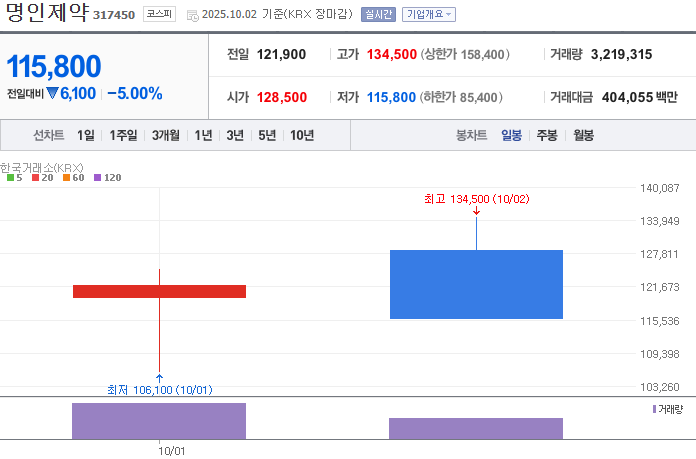This screenshot has width=696, height=459.
Task: Click the 10/01 date axis label
Action: [x=172, y=451]
